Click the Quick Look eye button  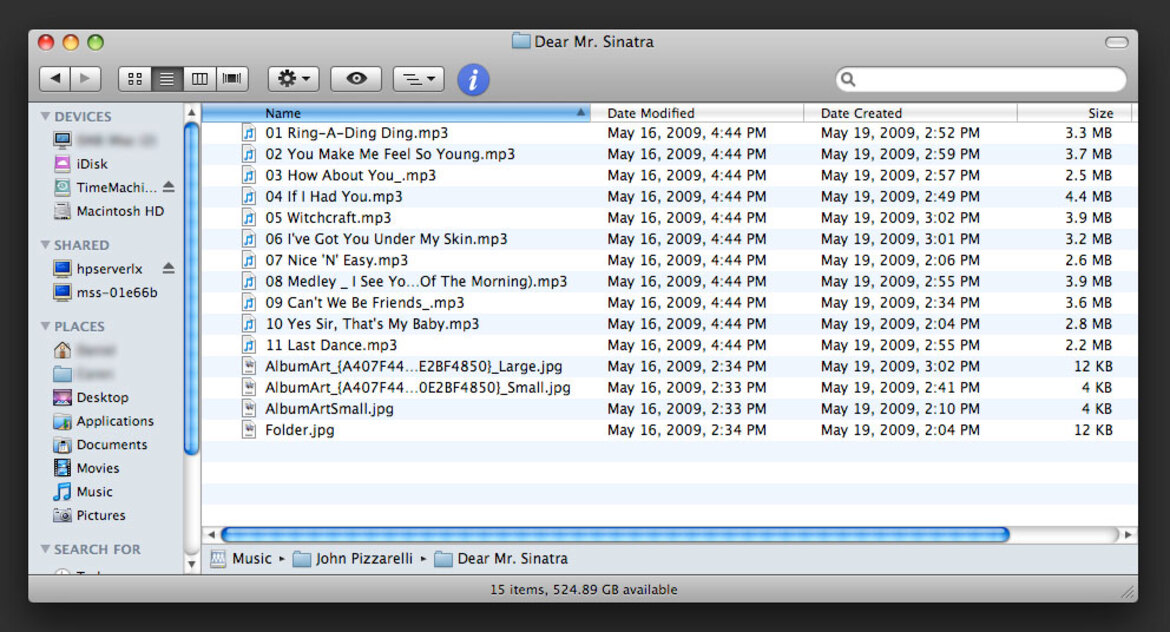[356, 78]
